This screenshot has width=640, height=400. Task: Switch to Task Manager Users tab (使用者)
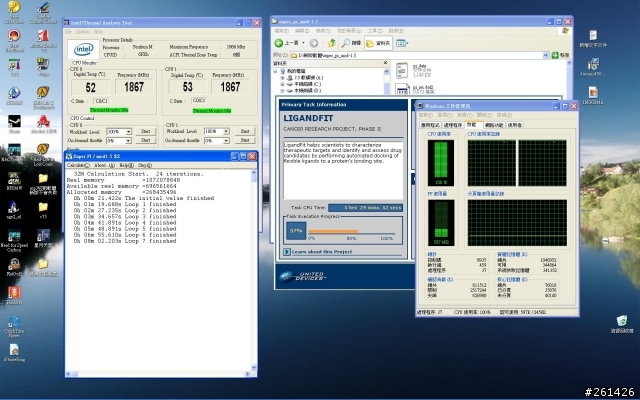tap(514, 125)
